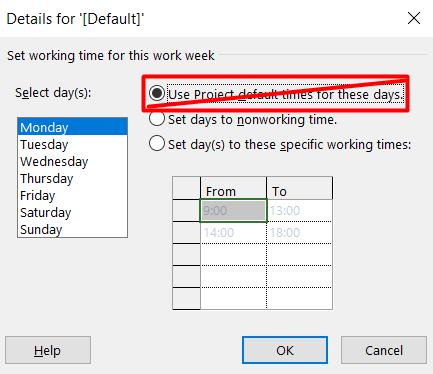Image resolution: width=433 pixels, height=374 pixels.
Task: Open the Help button
Action: (x=48, y=350)
